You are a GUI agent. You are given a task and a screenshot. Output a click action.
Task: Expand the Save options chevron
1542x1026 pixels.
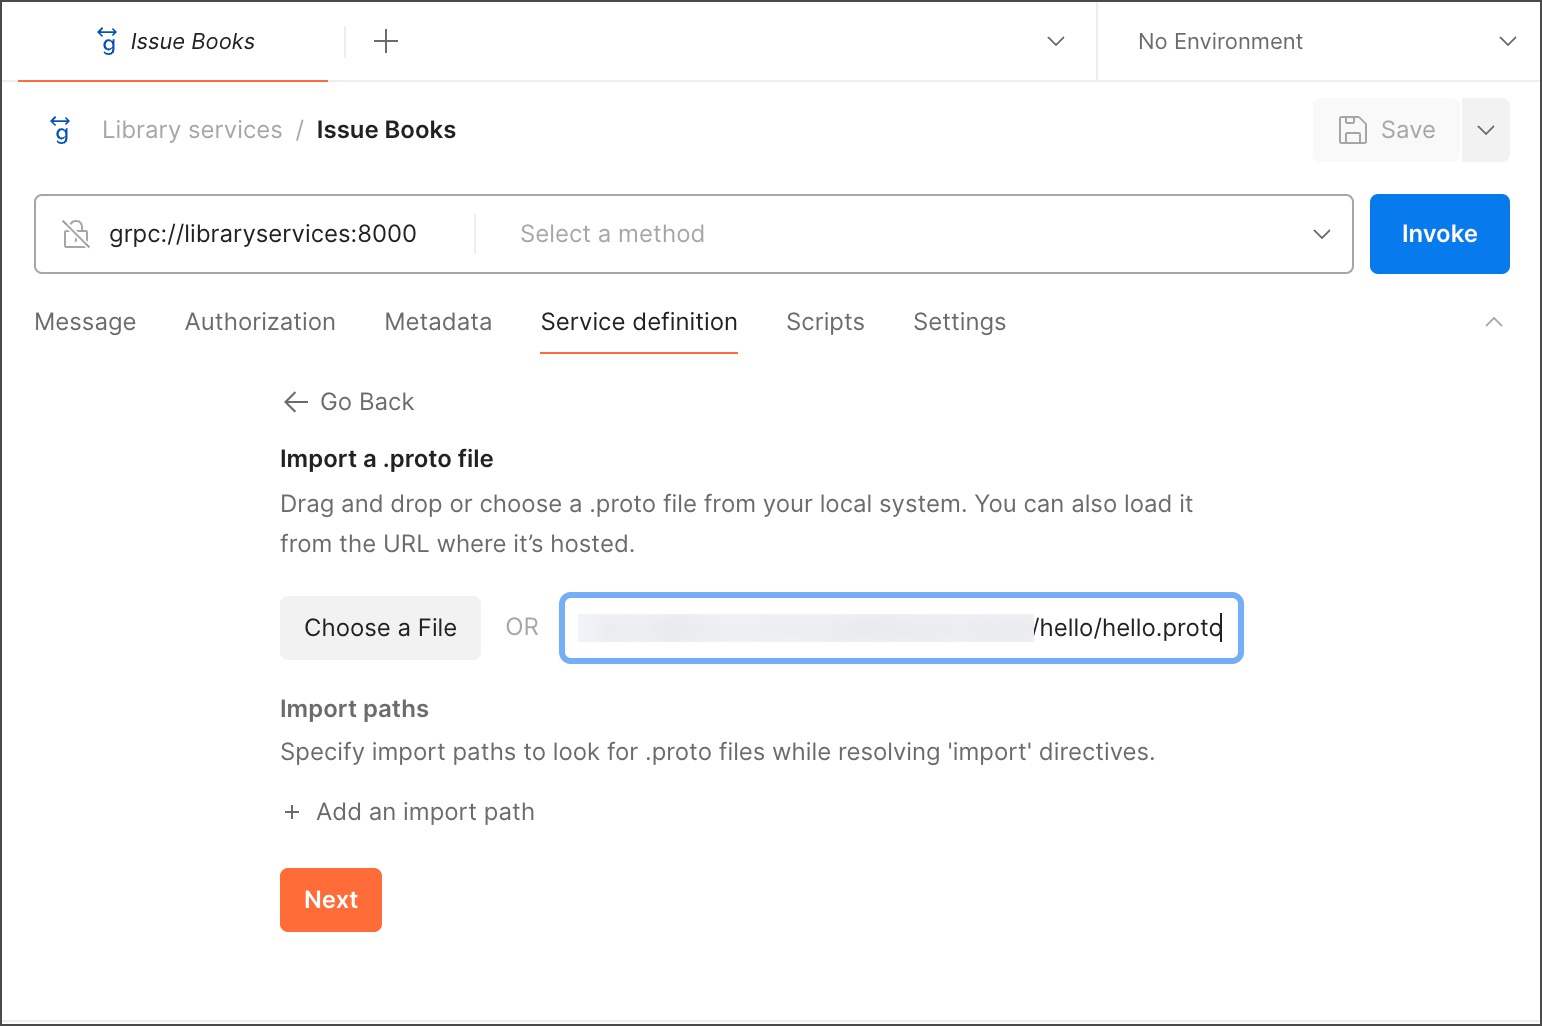point(1486,129)
